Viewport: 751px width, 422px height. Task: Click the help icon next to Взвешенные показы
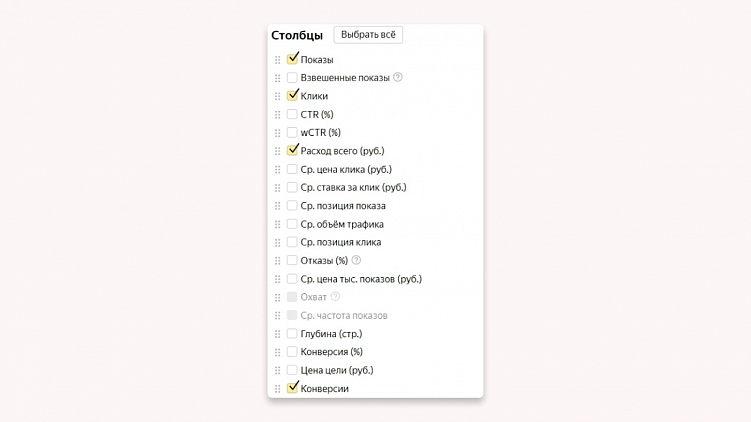(398, 77)
